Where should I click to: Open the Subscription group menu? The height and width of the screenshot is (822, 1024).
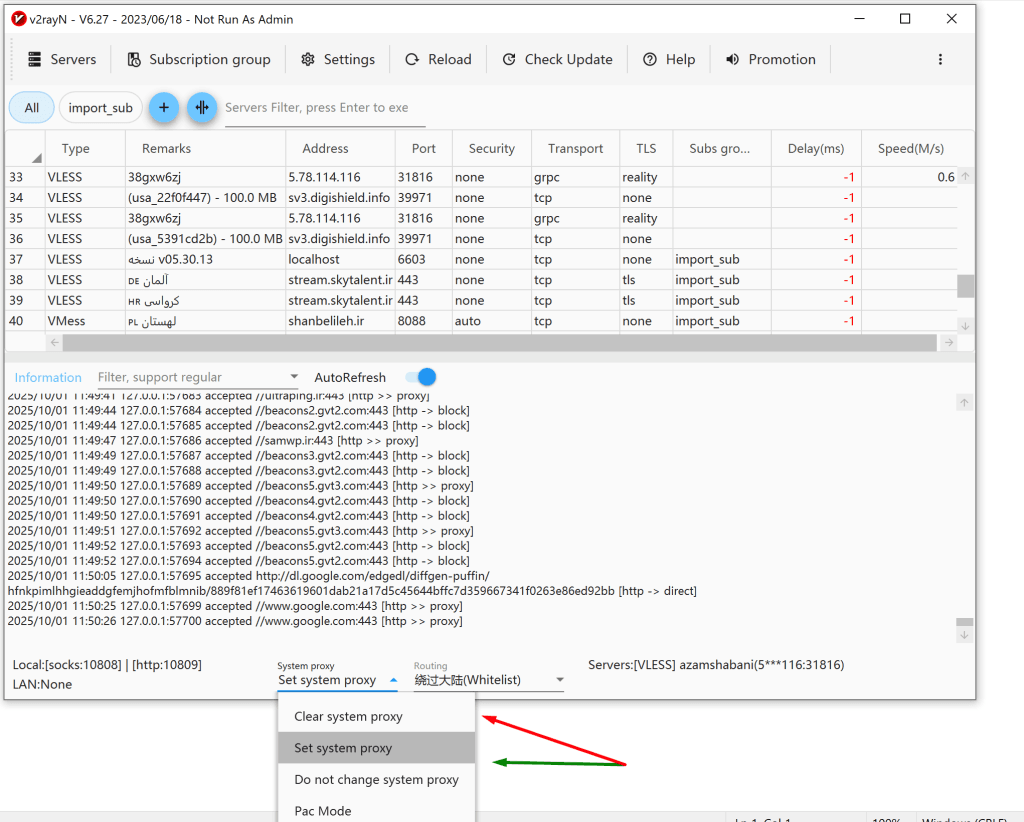click(198, 59)
